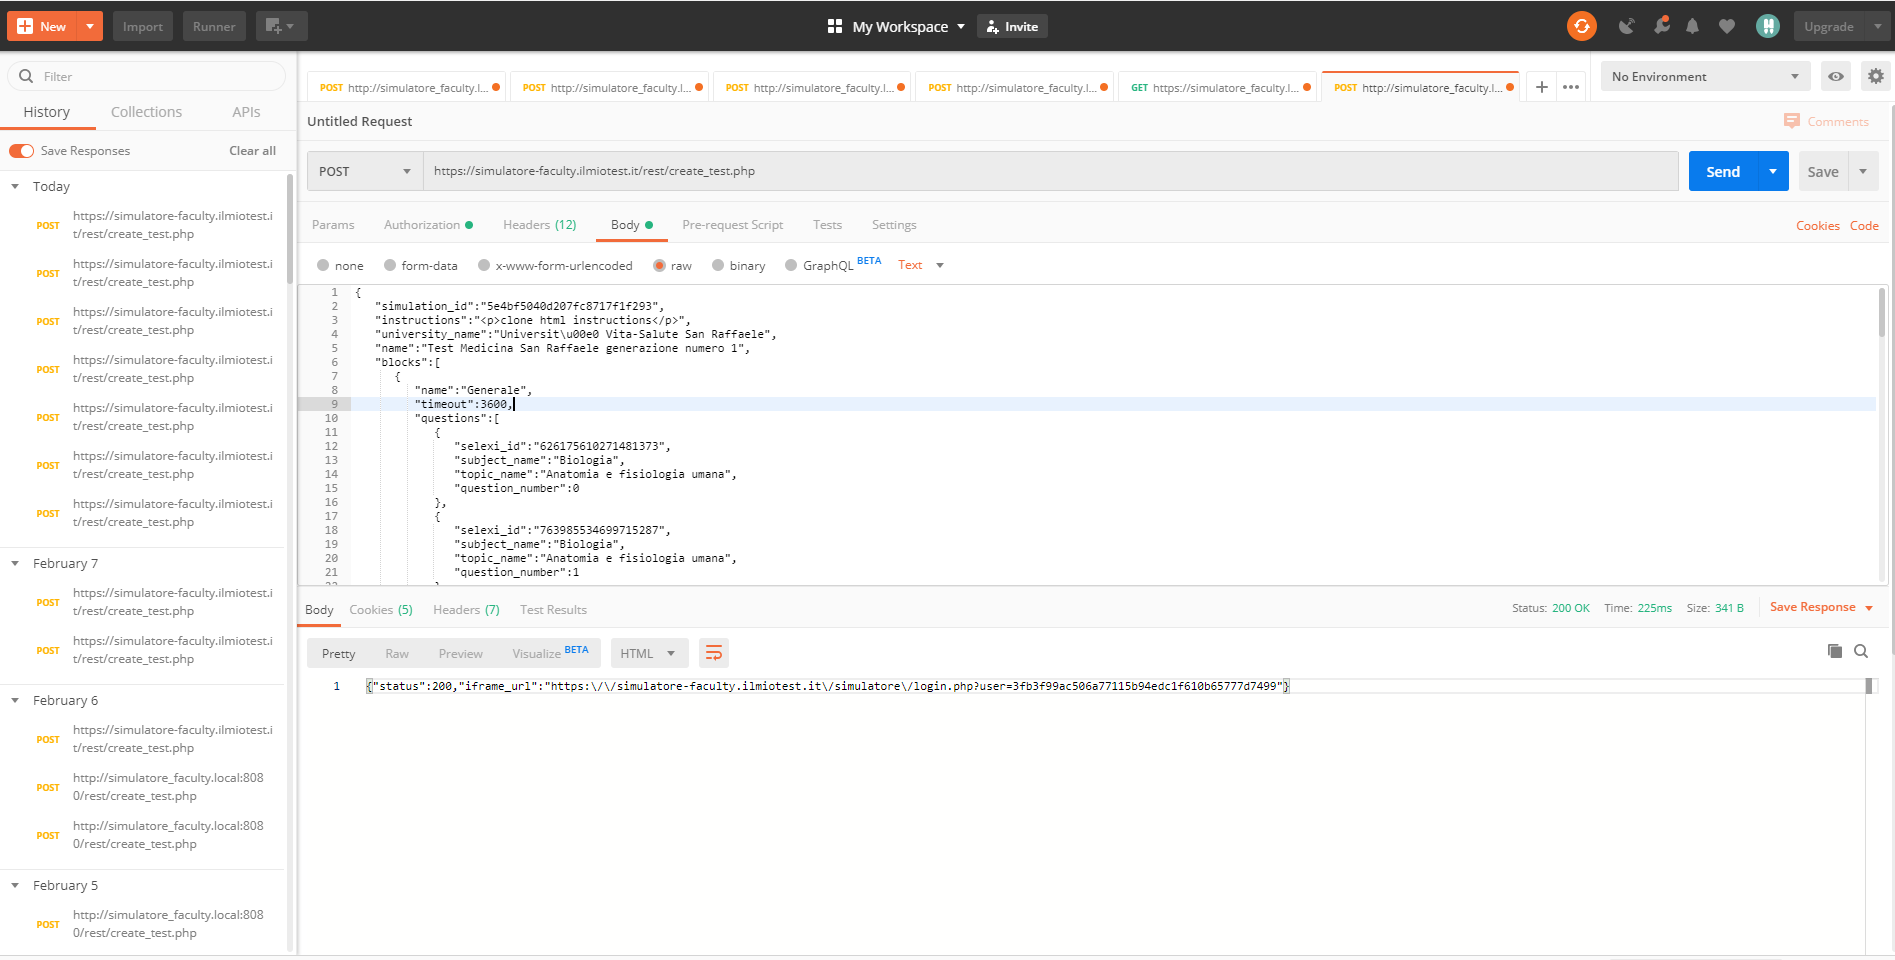Image resolution: width=1895 pixels, height=960 pixels.
Task: Select form-data body type
Action: click(390, 265)
